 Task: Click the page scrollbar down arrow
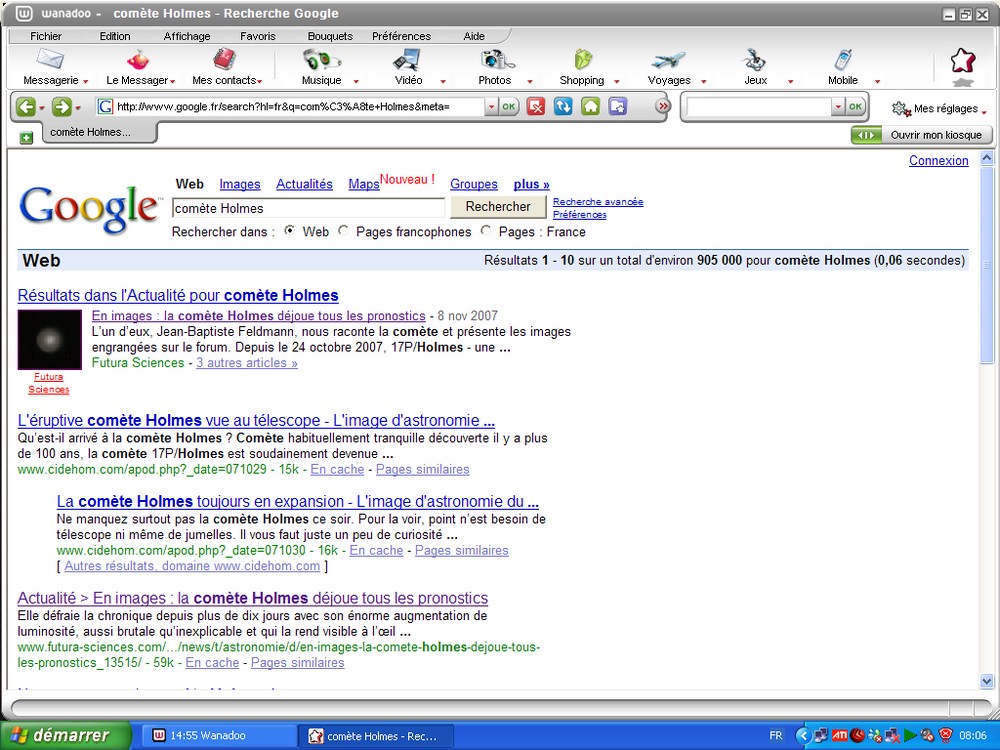pyautogui.click(x=987, y=681)
